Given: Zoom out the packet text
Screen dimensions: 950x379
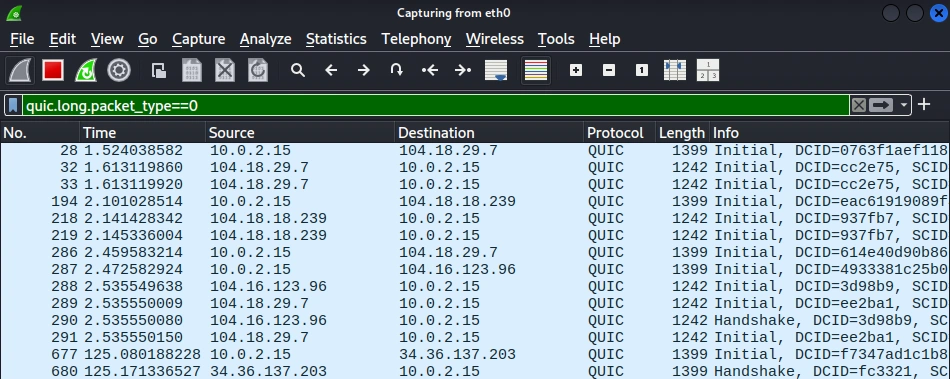Looking at the screenshot, I should tap(609, 71).
